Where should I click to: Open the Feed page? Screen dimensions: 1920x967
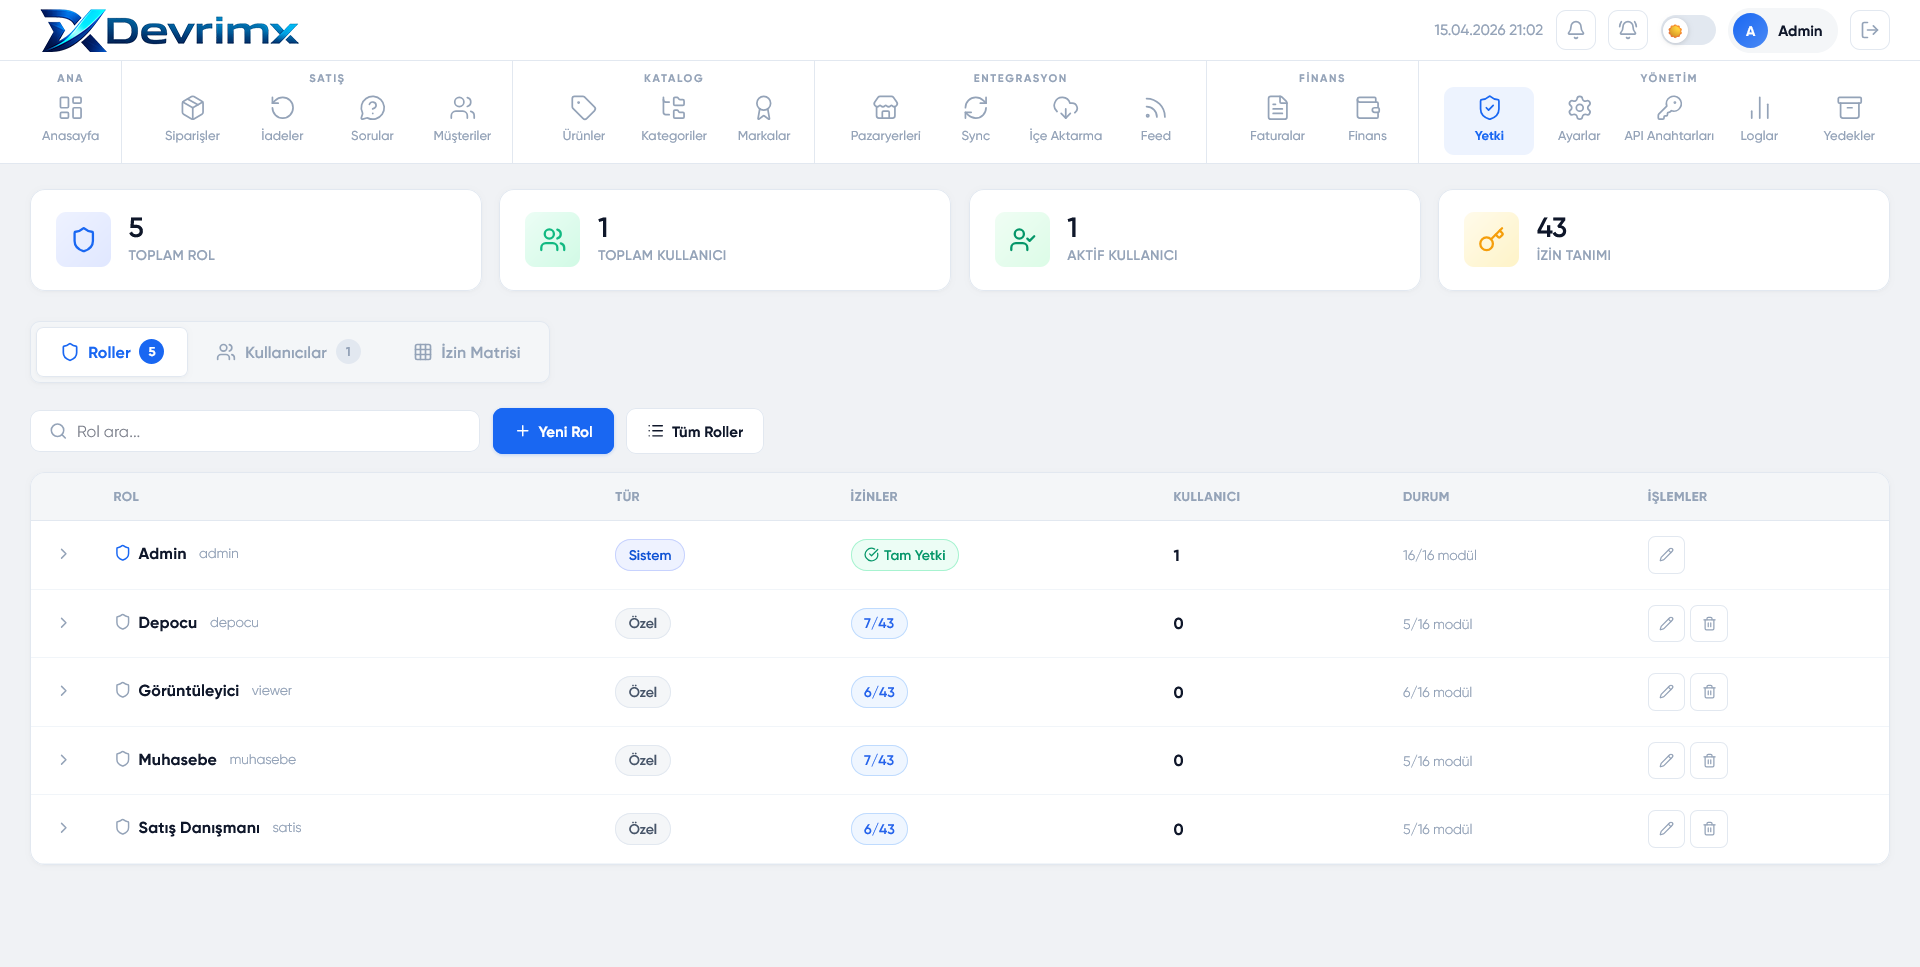[x=1156, y=120]
